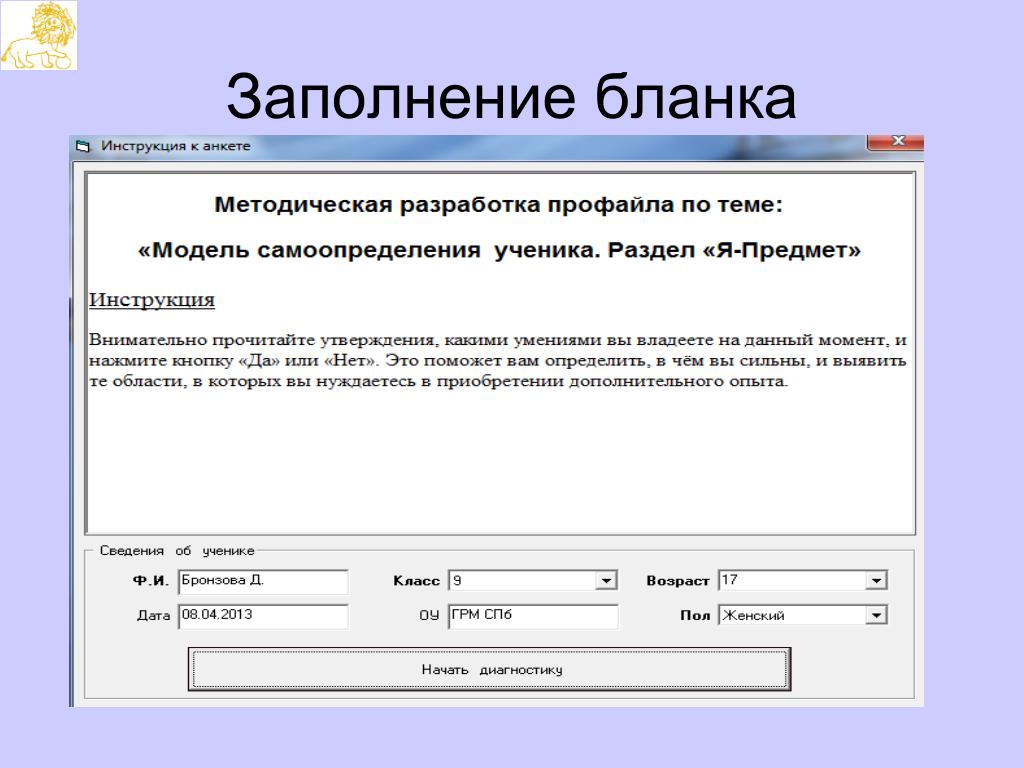Select the Класс combo box value 9
Image resolution: width=1024 pixels, height=768 pixels.
point(532,581)
